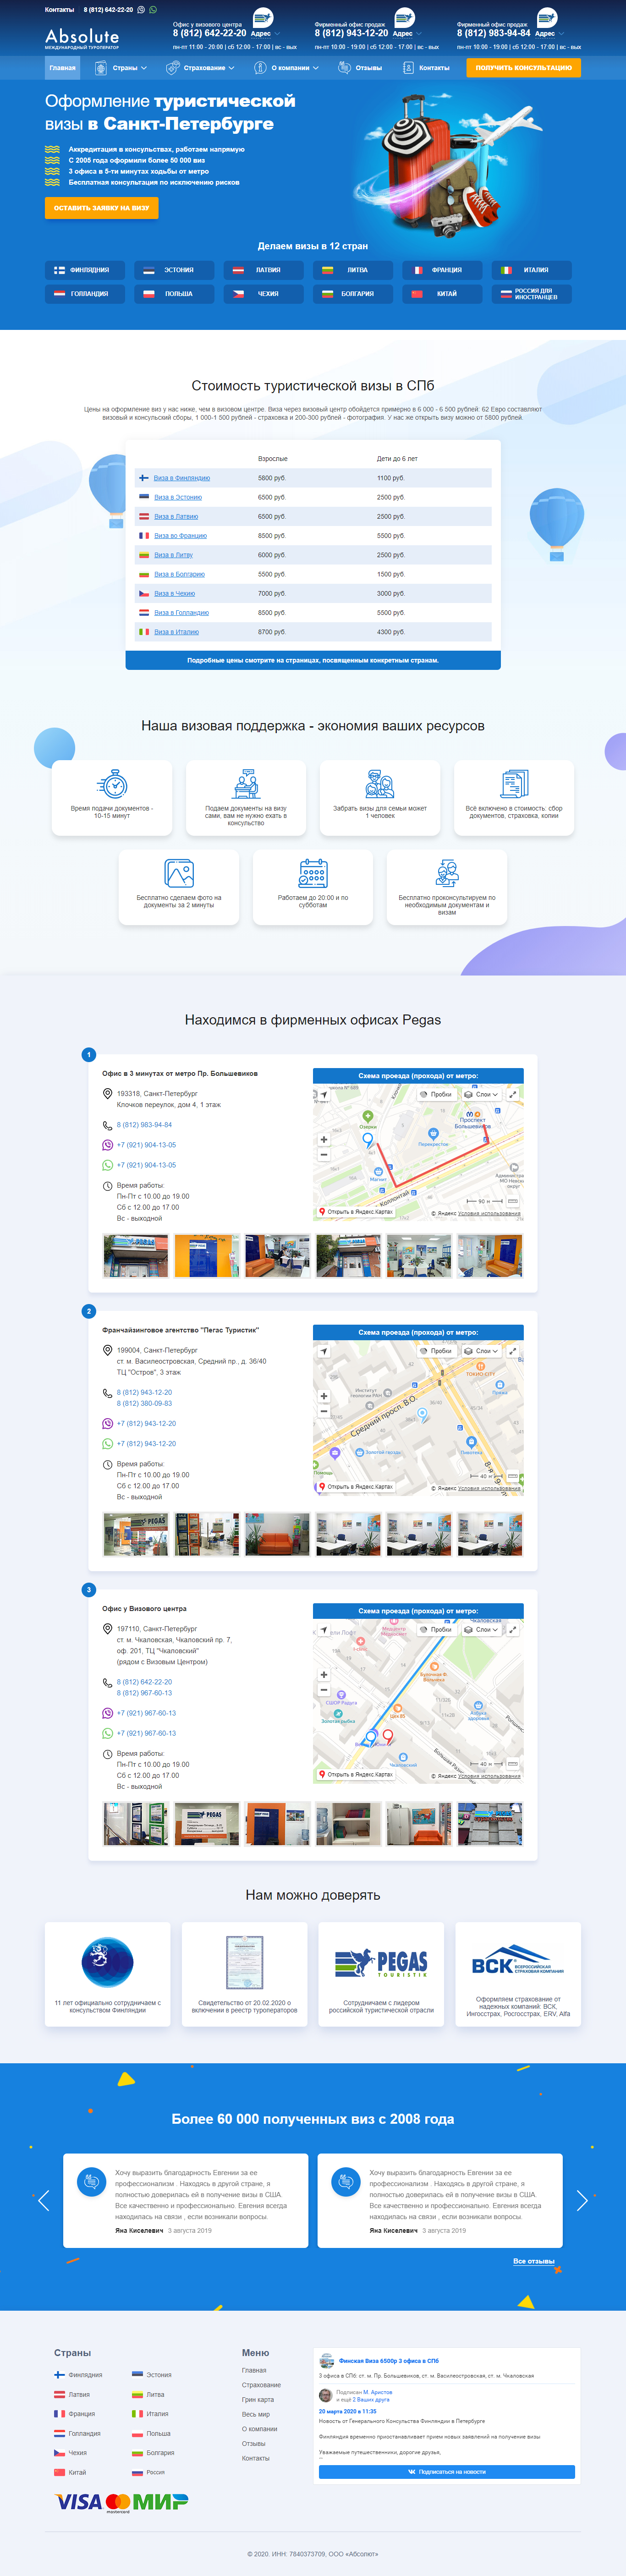Click geolocation arrow on third office map
This screenshot has width=626, height=2576.
(323, 1630)
